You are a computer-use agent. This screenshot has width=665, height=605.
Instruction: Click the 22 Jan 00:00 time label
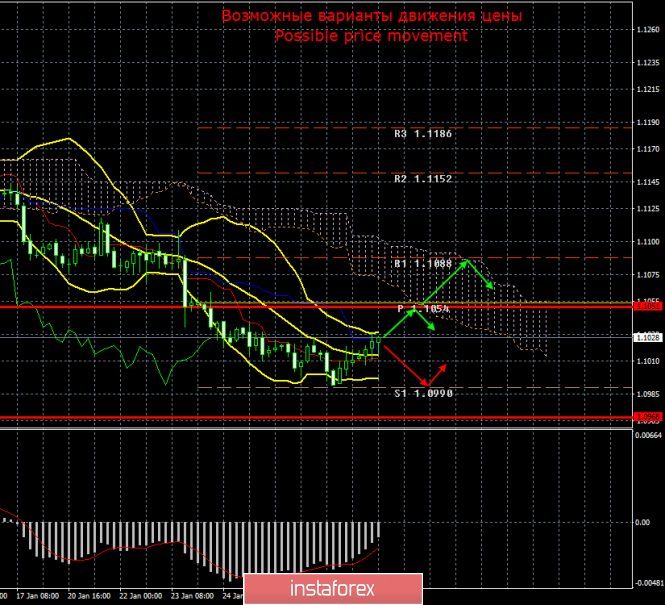[141, 596]
